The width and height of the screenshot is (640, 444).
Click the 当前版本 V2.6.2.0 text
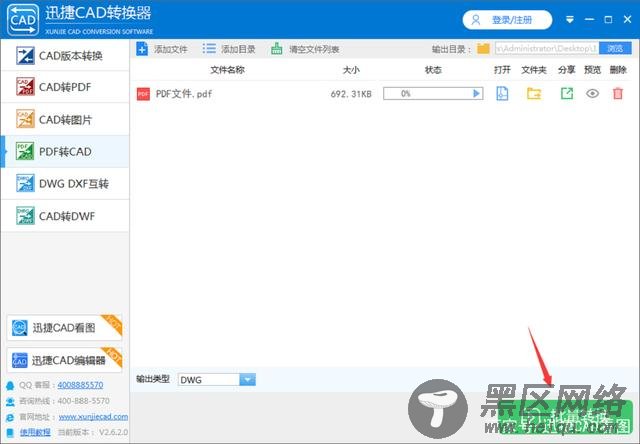tap(93, 432)
